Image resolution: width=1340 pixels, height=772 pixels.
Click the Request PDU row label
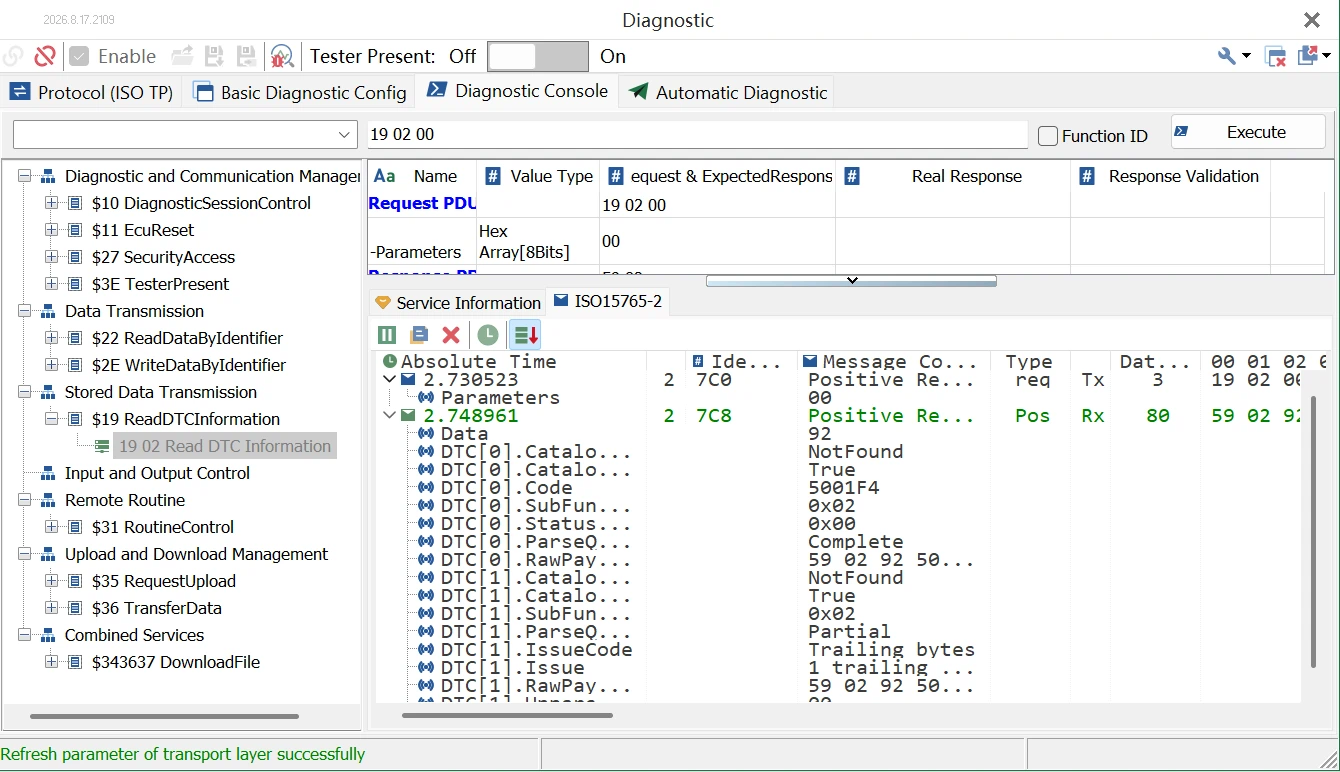[420, 203]
